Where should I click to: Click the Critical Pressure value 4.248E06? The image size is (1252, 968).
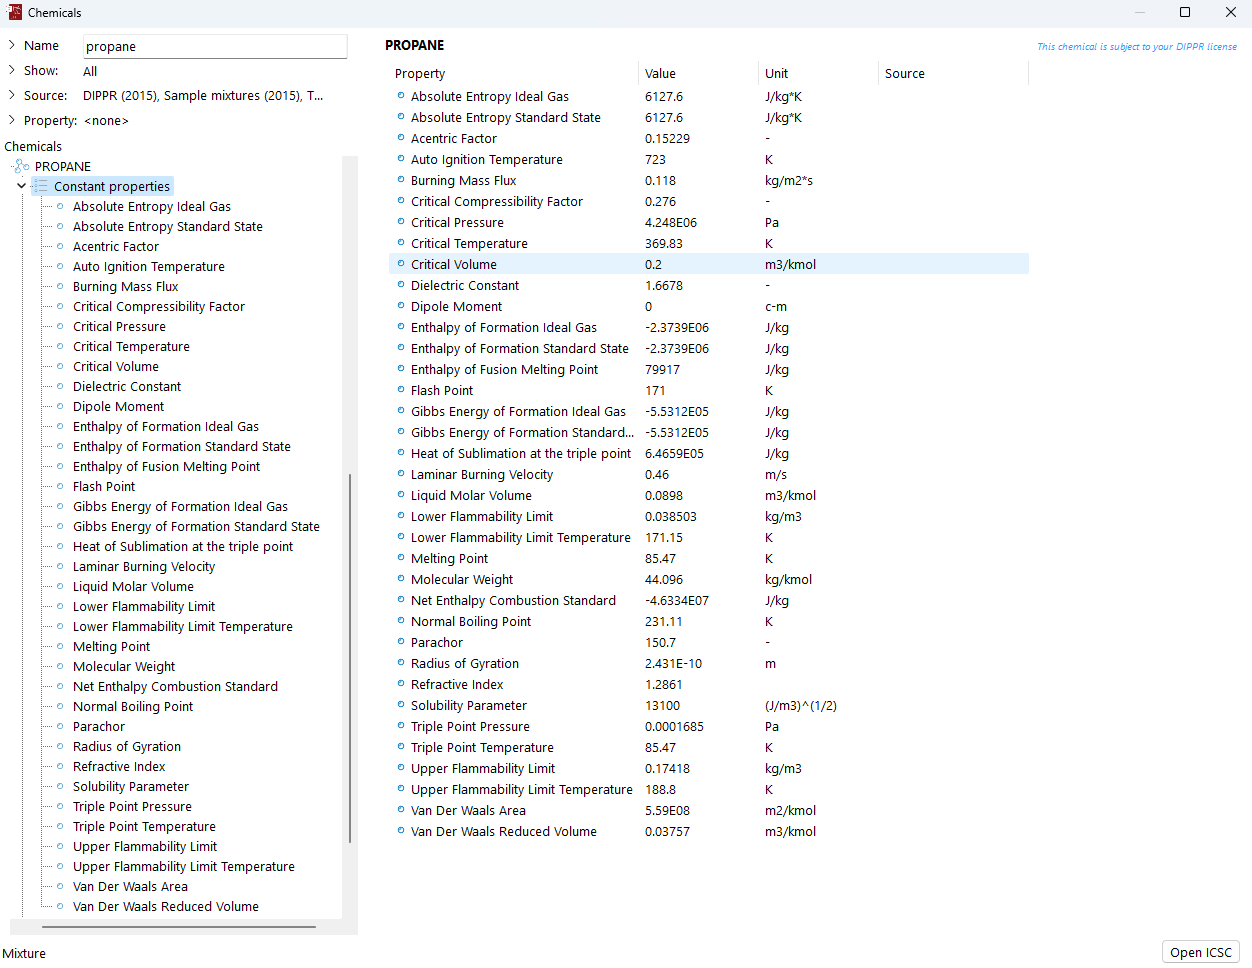click(671, 222)
